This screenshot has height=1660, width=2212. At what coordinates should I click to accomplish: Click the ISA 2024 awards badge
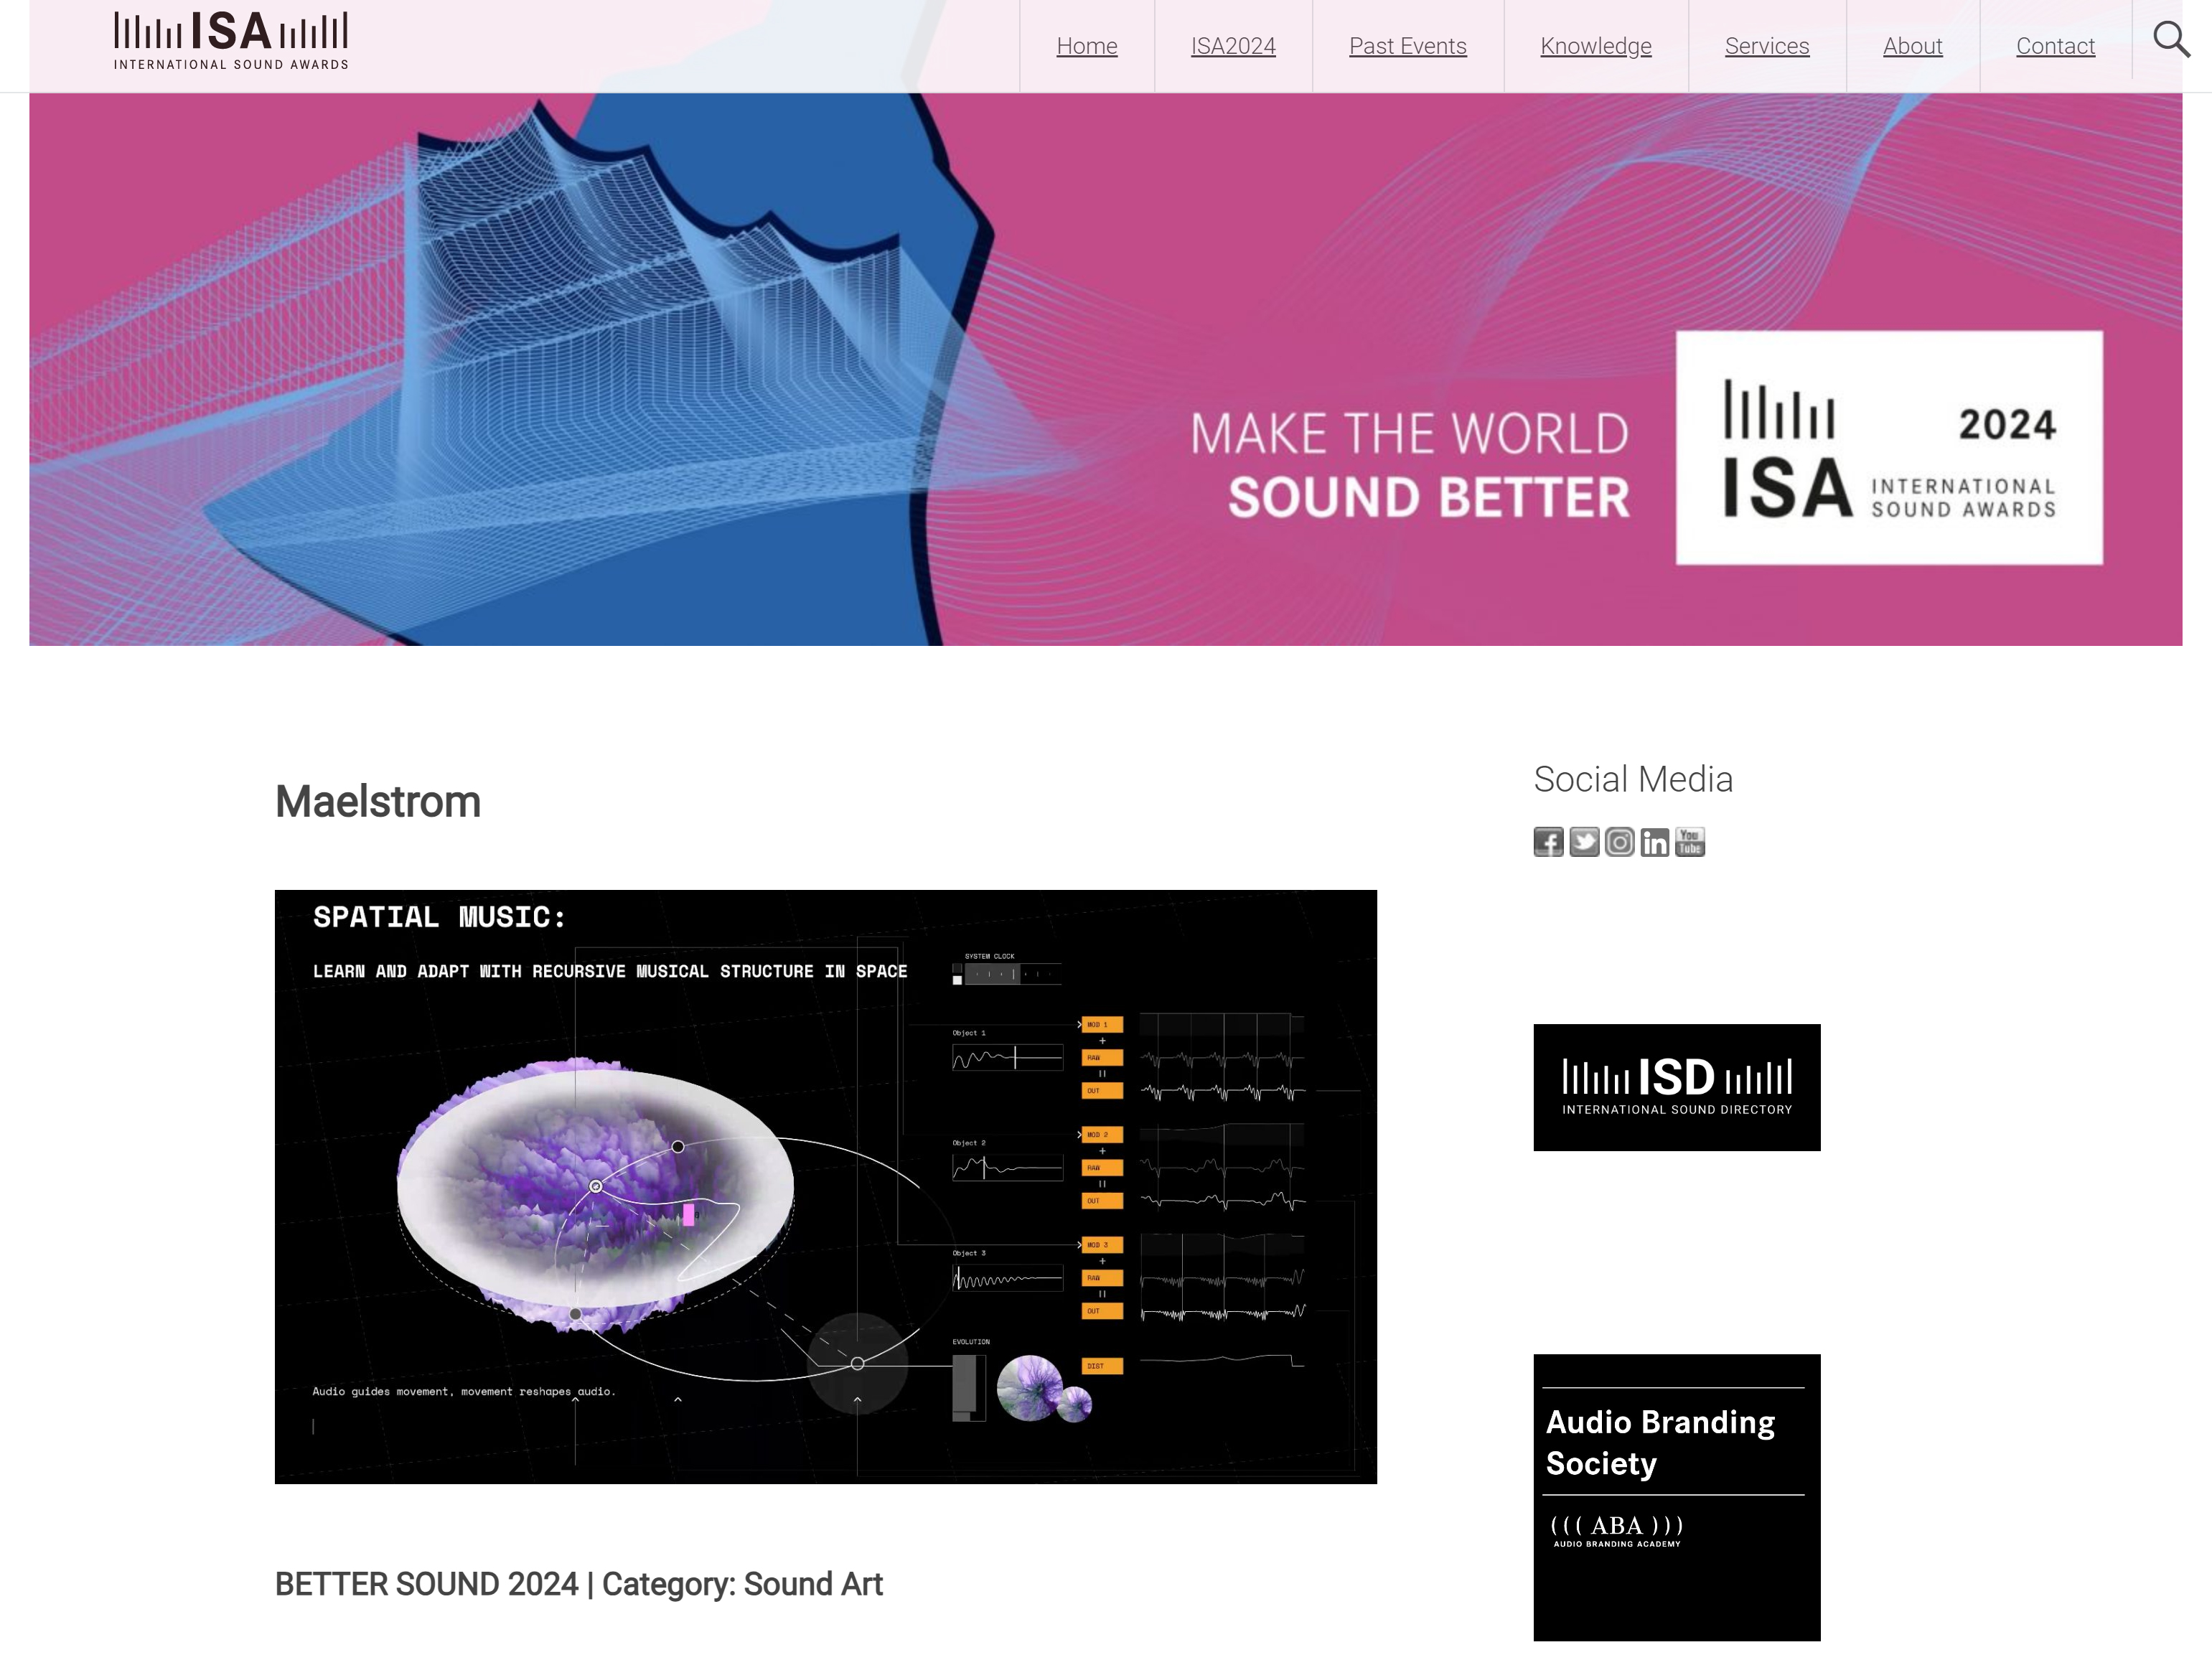pyautogui.click(x=1888, y=448)
